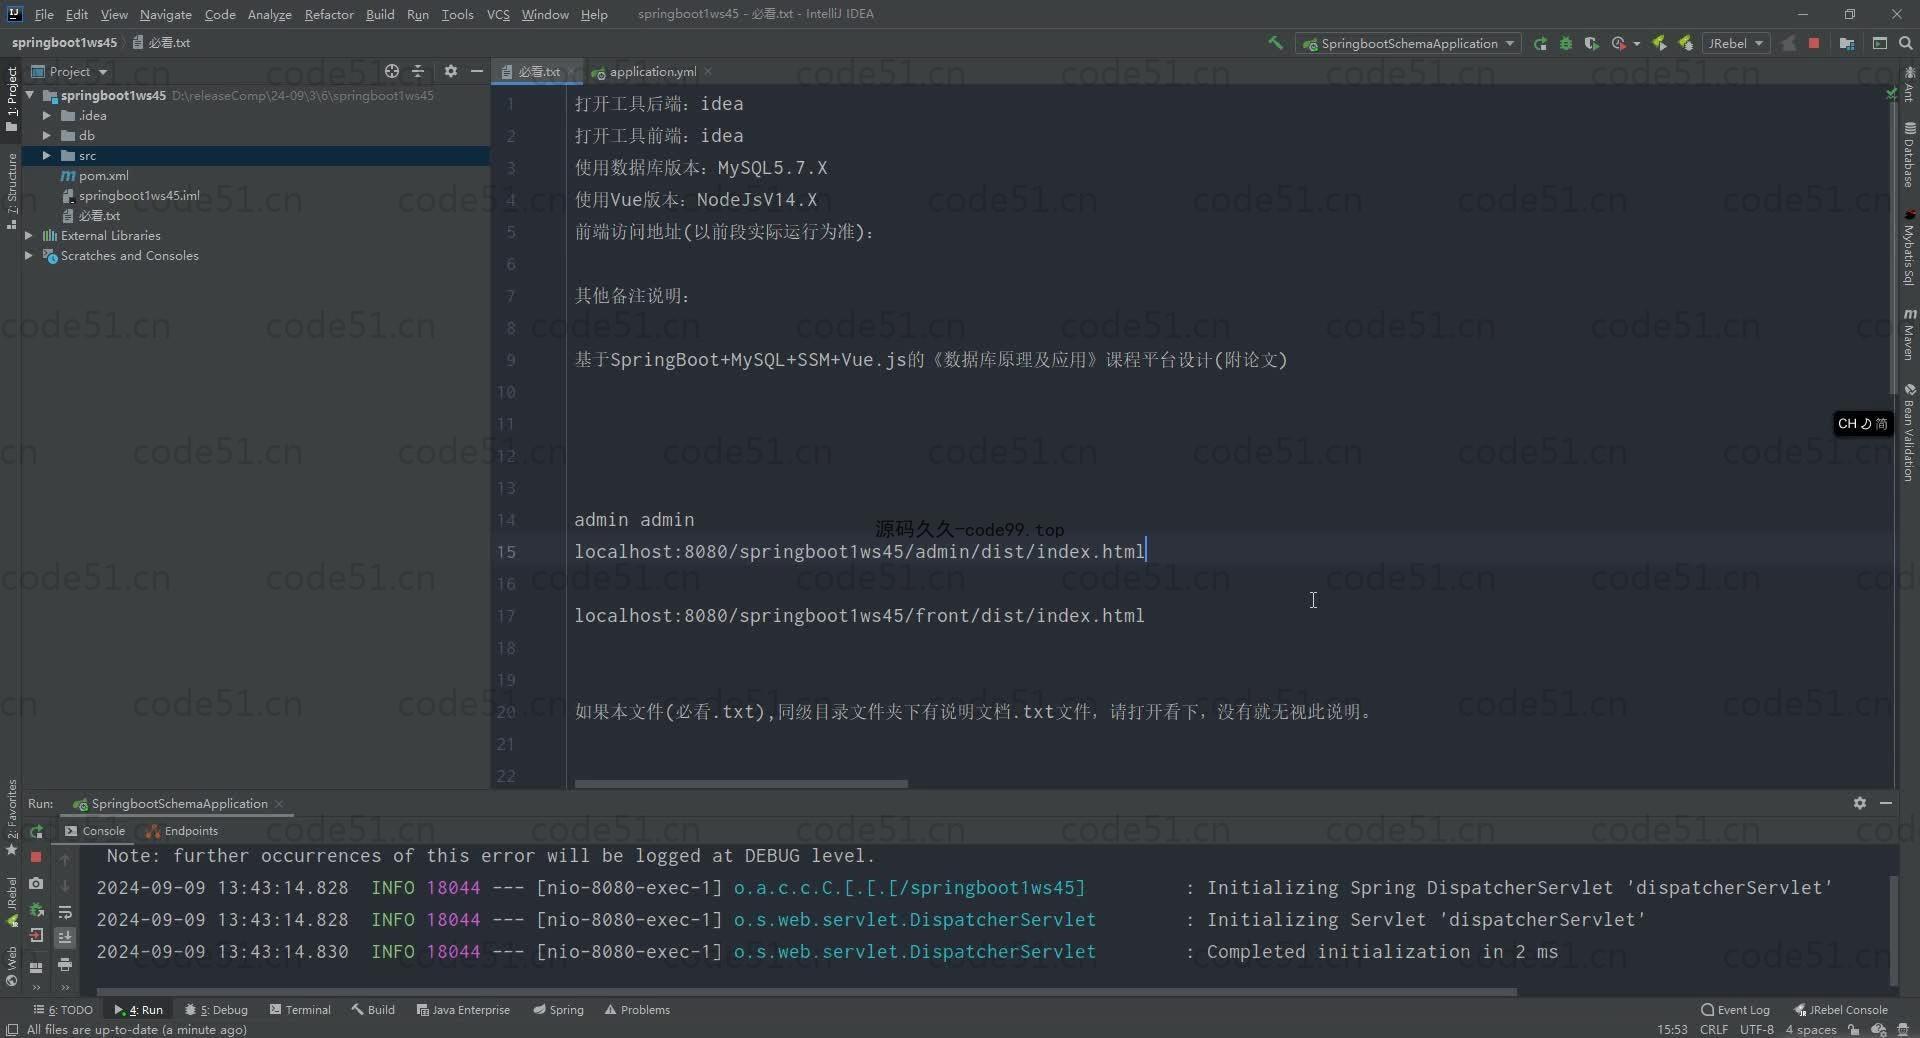Rerun the application in the Run panel
The width and height of the screenshot is (1920, 1038).
pos(36,831)
